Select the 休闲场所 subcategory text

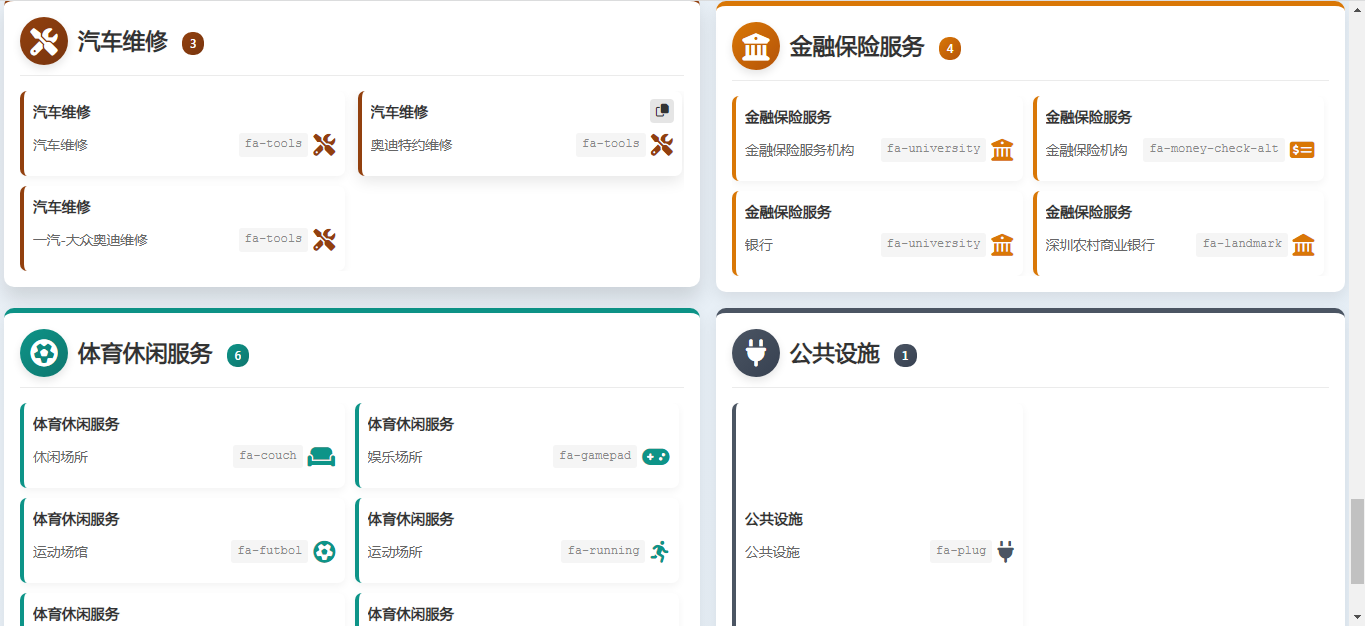[60, 457]
